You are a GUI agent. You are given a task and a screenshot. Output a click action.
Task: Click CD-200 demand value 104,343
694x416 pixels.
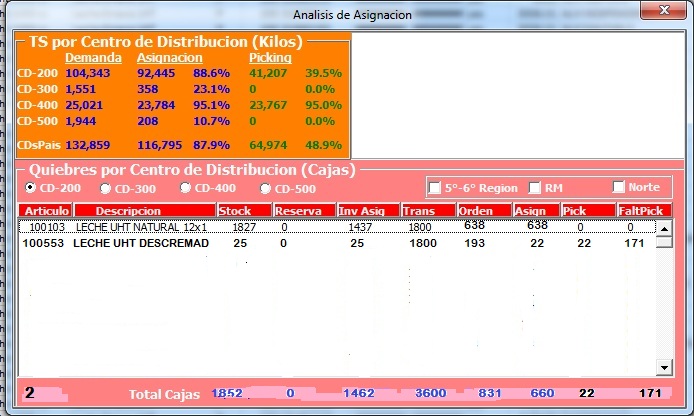[x=88, y=73]
